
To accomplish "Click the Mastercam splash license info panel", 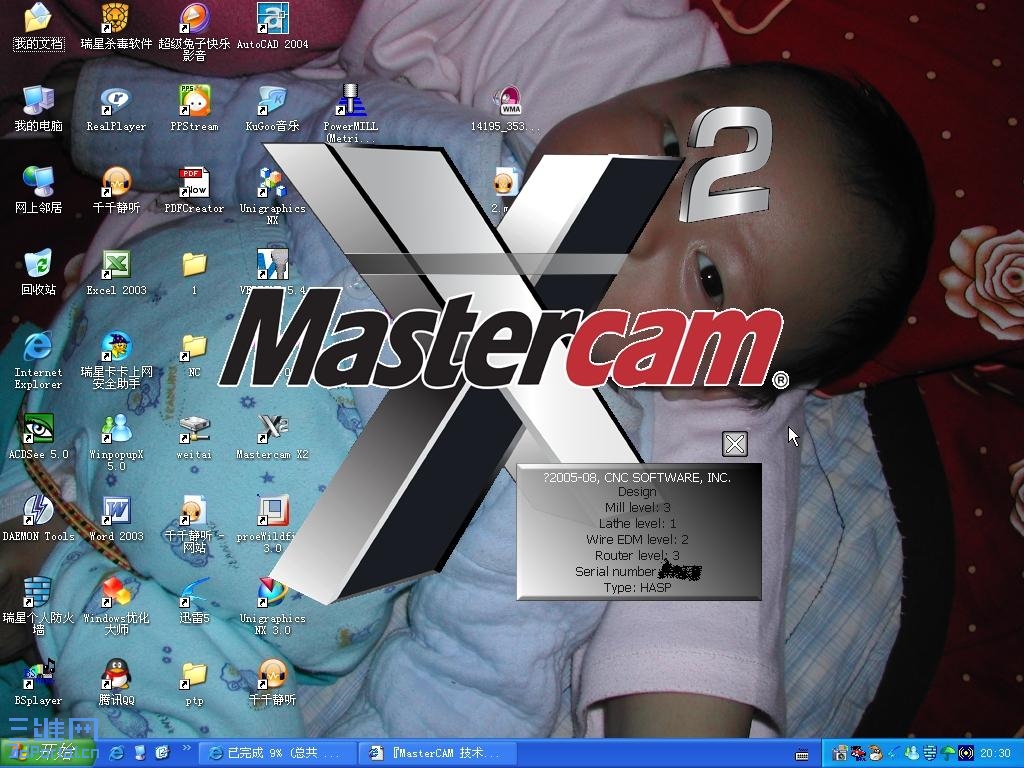I will [x=639, y=532].
